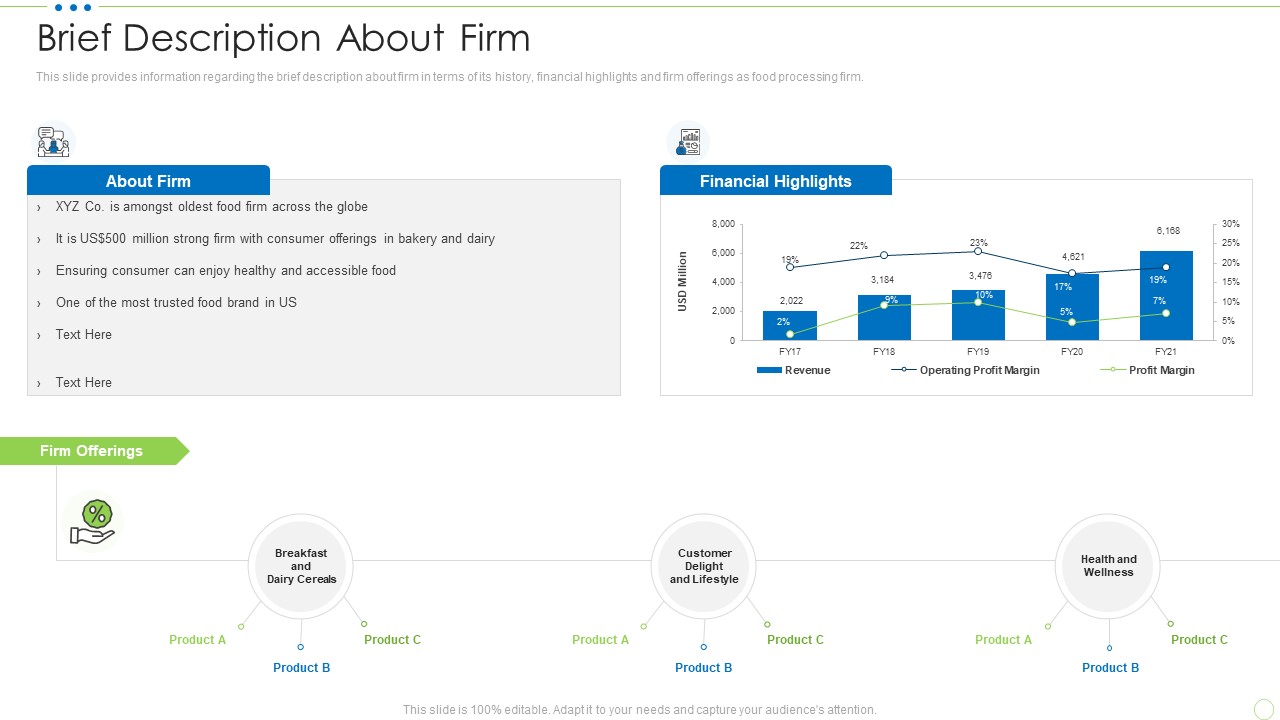Select the Health and Wellness circle
1280x720 pixels.
tap(1108, 567)
